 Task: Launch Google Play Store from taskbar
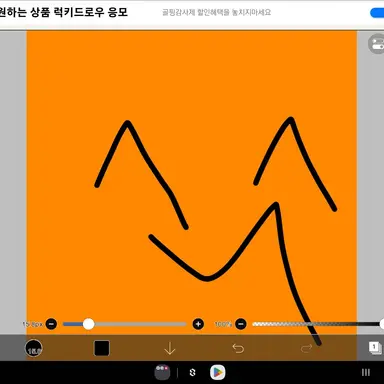point(217,372)
